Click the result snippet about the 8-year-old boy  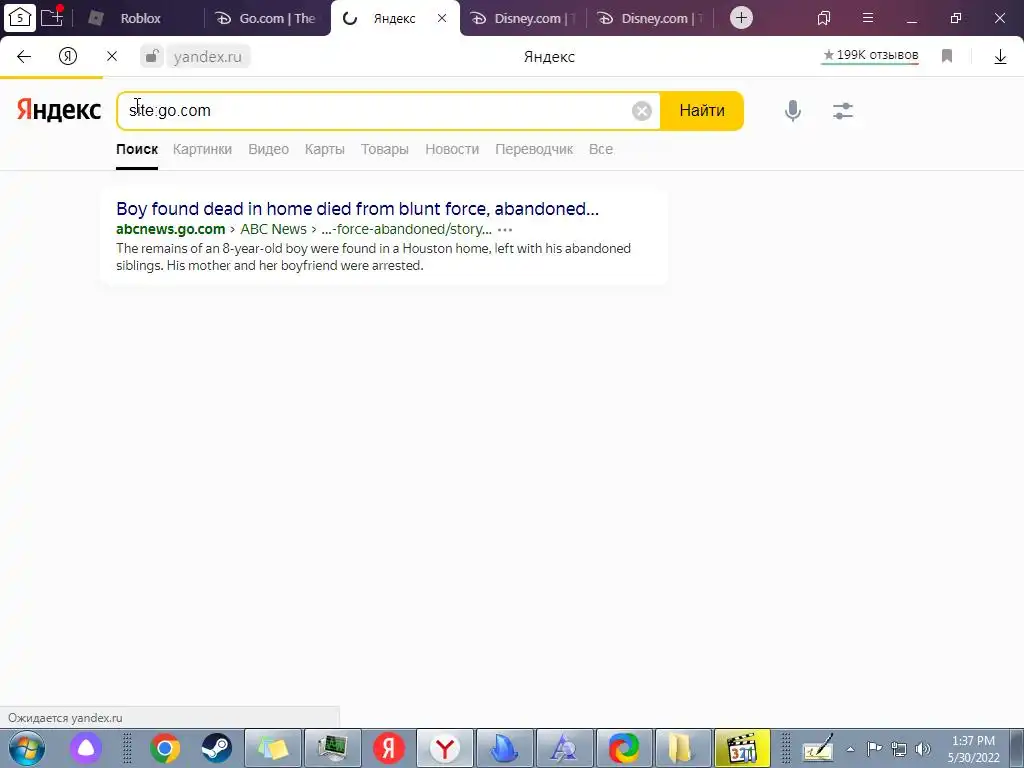(x=374, y=257)
